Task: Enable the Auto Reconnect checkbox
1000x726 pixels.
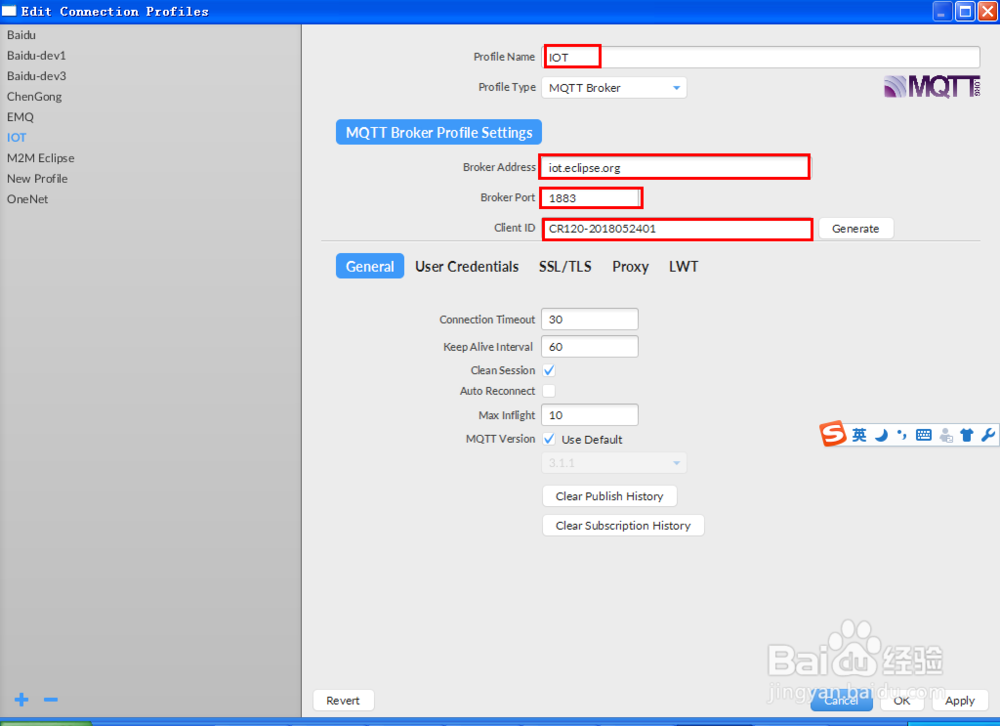Action: pos(548,390)
